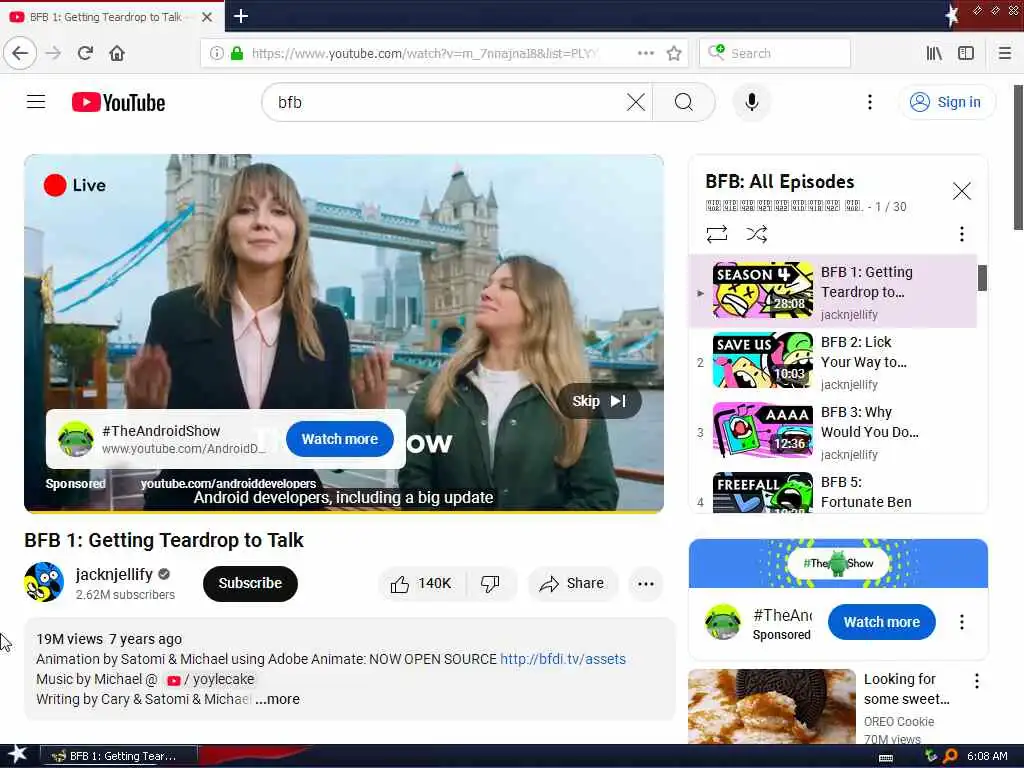Click Watch more in the sidebar sponsored card
This screenshot has width=1024, height=768.
(882, 622)
